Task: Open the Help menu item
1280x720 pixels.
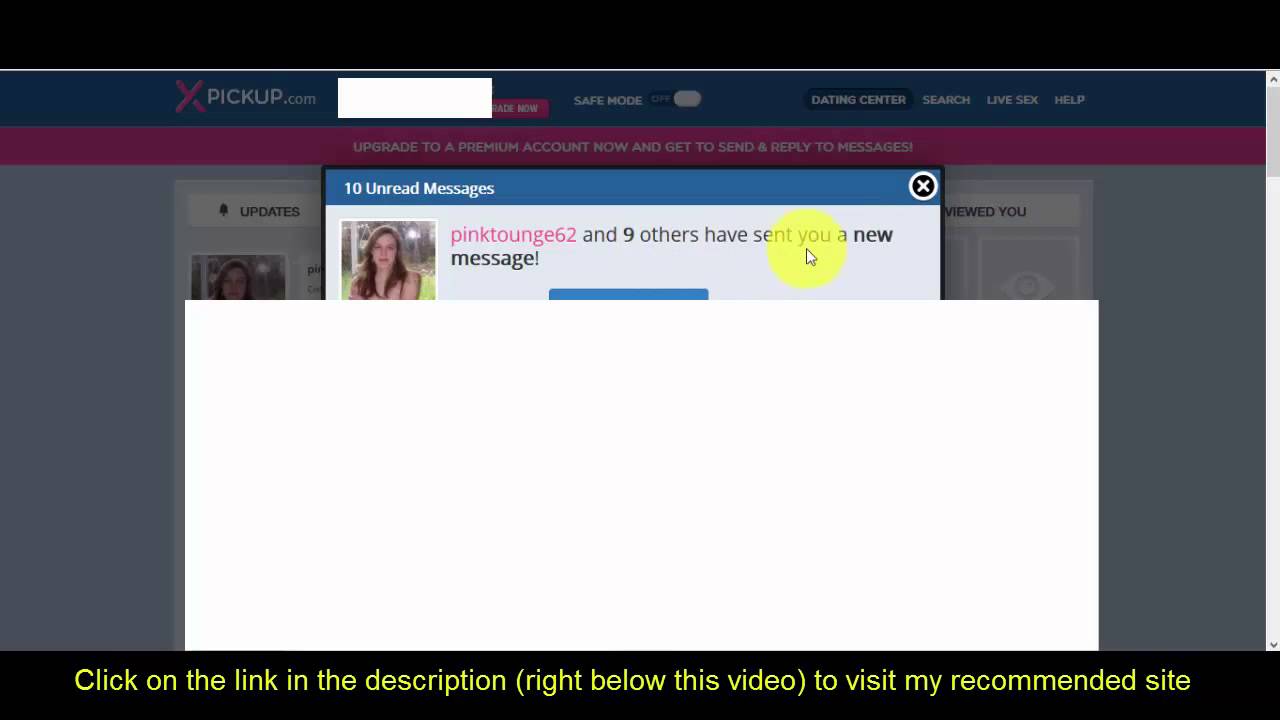Action: (1069, 100)
